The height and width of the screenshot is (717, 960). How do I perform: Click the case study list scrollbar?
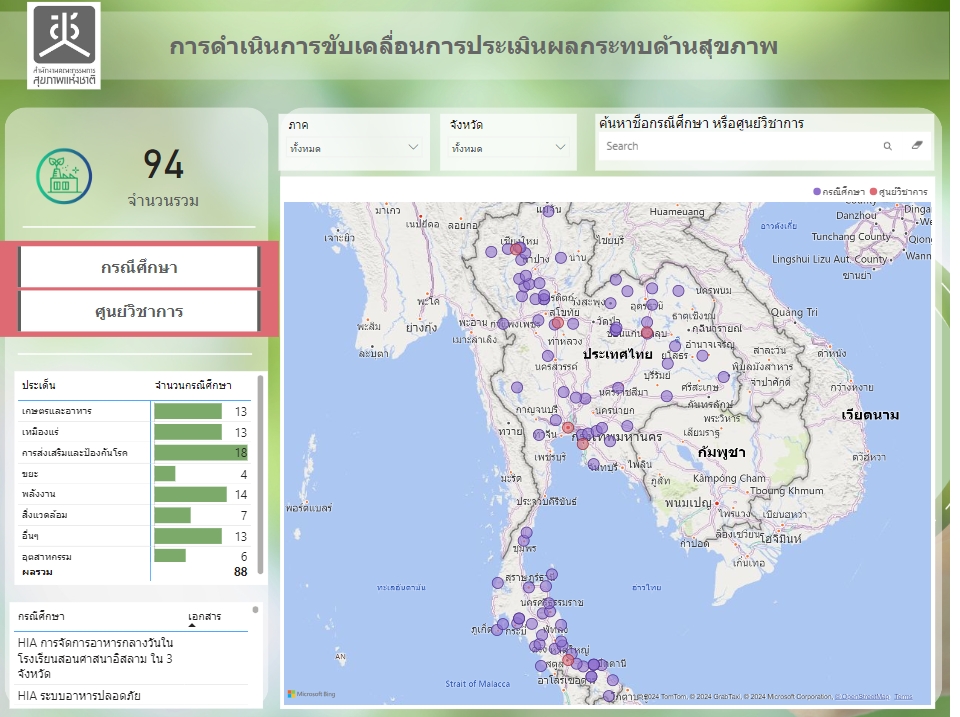pos(255,610)
